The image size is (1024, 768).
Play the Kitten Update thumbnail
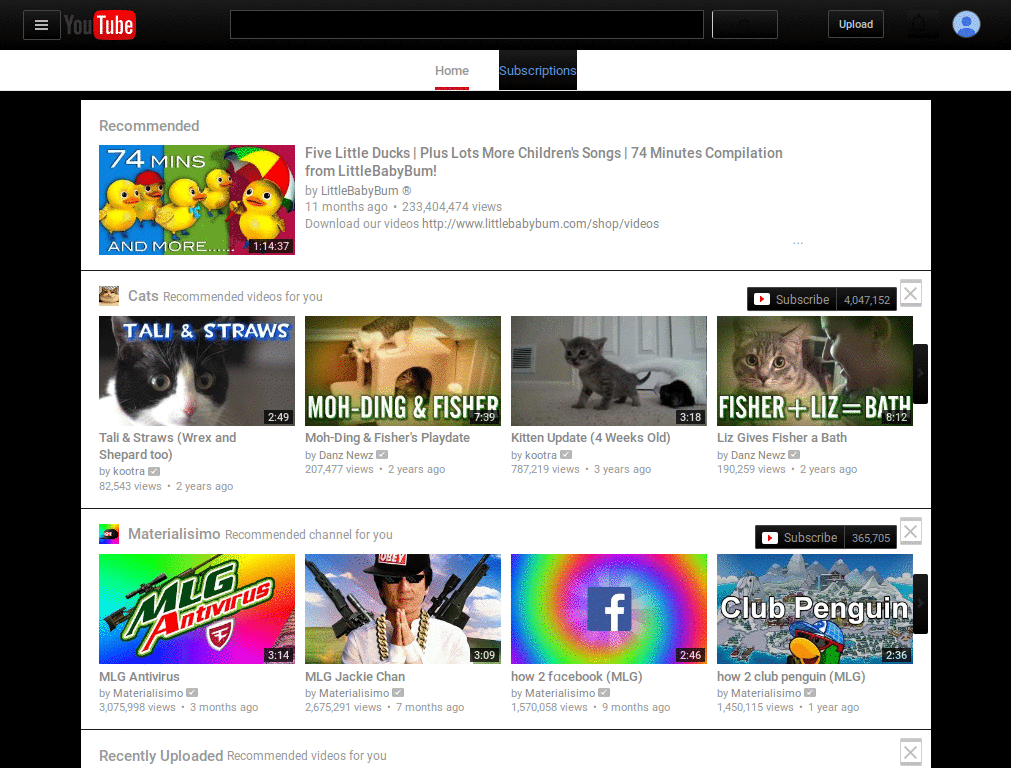point(609,371)
